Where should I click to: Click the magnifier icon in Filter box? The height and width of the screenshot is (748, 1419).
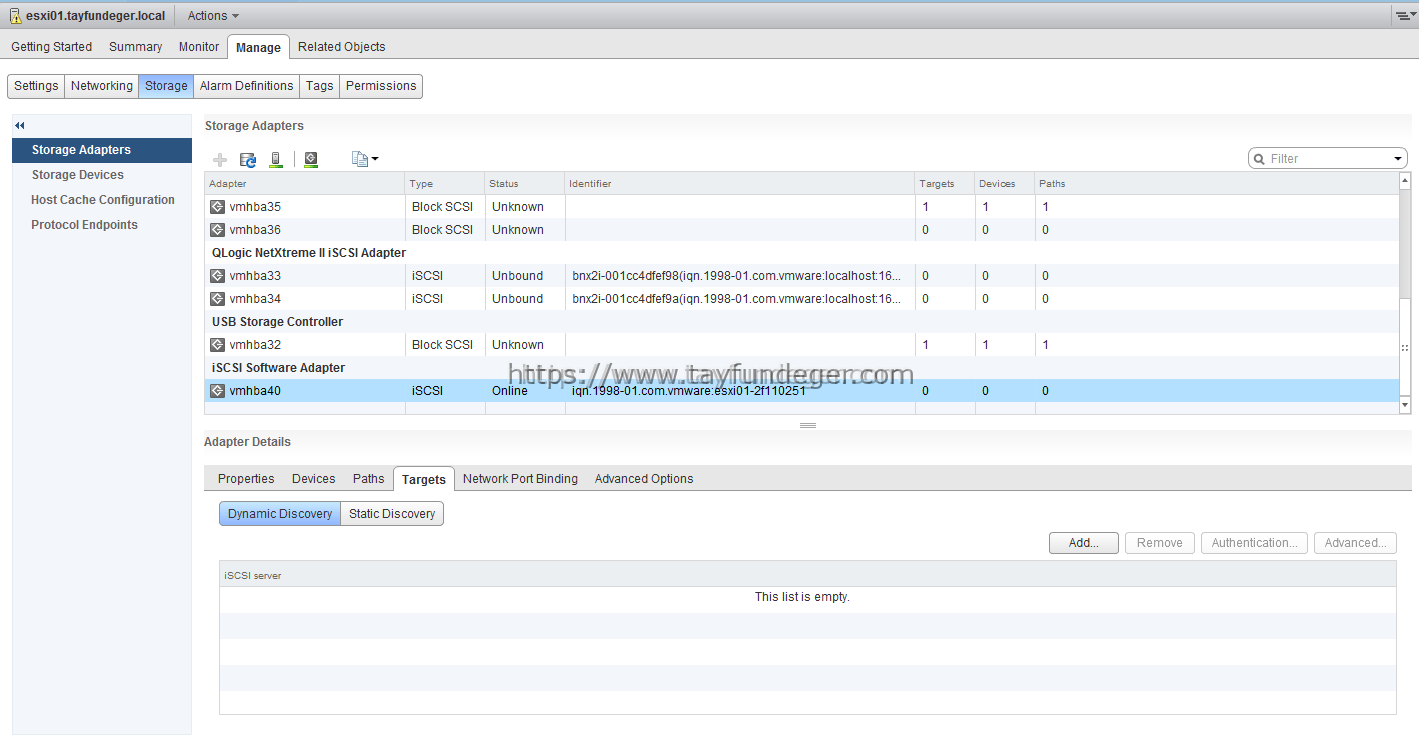tap(1259, 159)
